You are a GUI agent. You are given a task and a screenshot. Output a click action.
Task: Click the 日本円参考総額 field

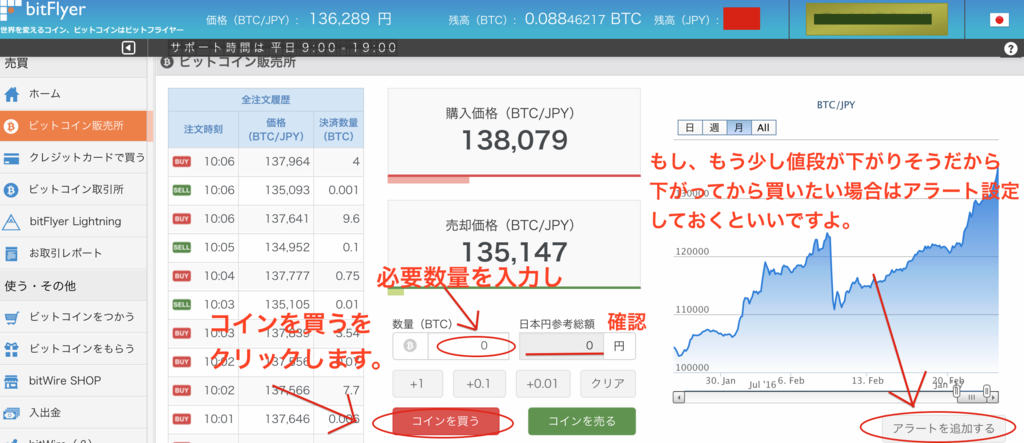[x=561, y=346]
